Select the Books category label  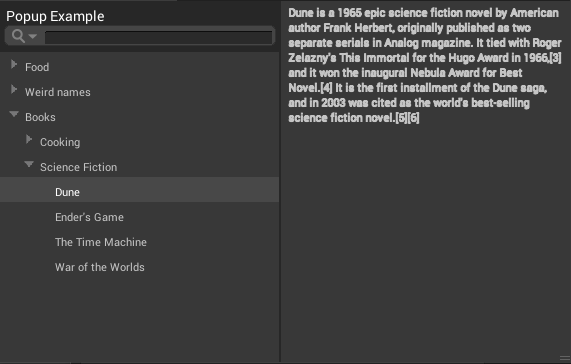[x=40, y=117]
